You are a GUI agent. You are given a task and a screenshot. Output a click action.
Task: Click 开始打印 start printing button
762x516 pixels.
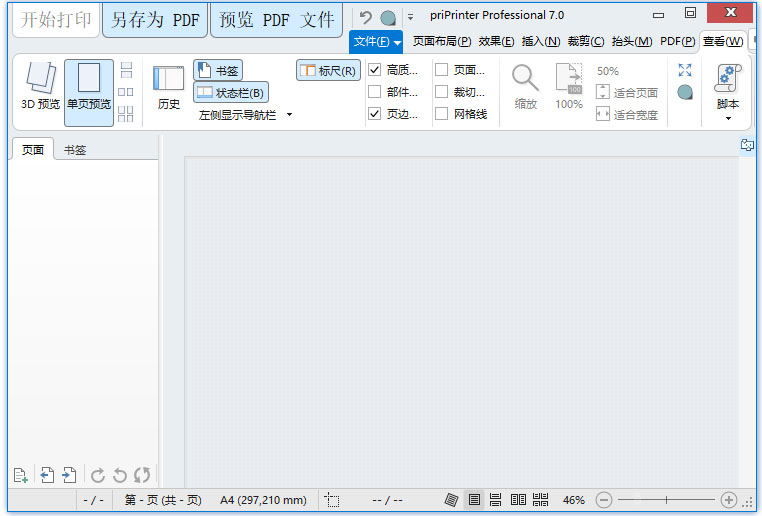coord(56,20)
